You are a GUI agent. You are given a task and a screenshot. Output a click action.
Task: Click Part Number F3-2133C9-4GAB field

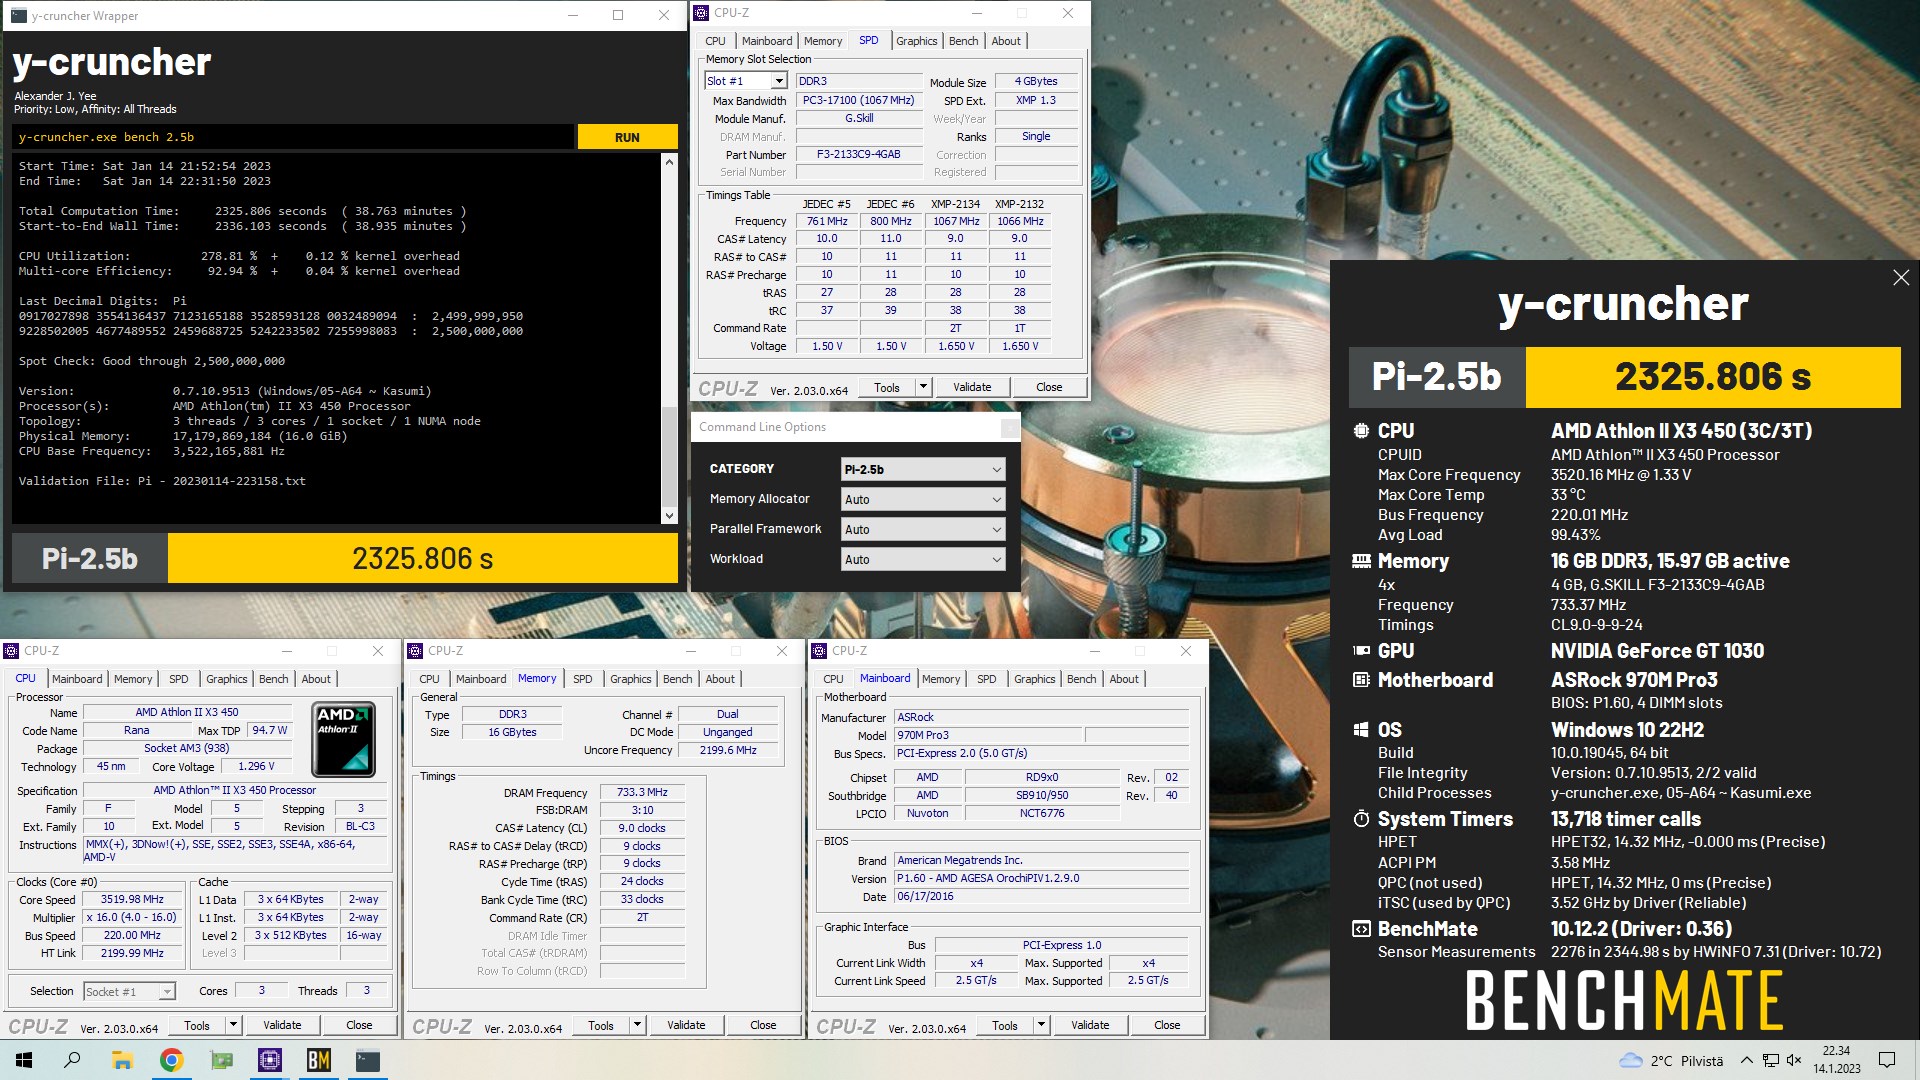tap(858, 155)
